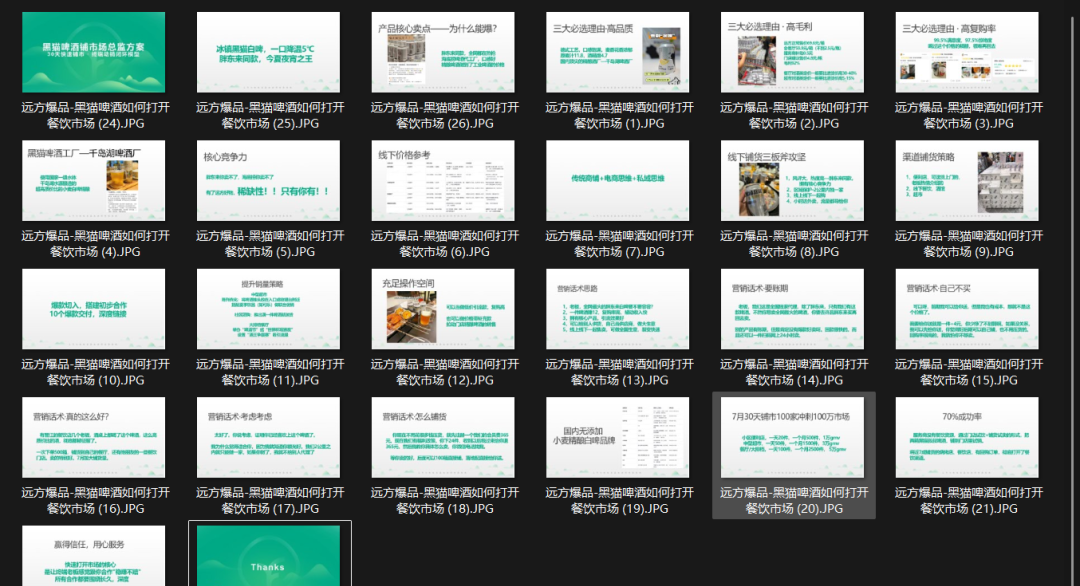
Task: Select thumbnail of file 餐饮市场 (15).JPG
Action: [x=967, y=309]
